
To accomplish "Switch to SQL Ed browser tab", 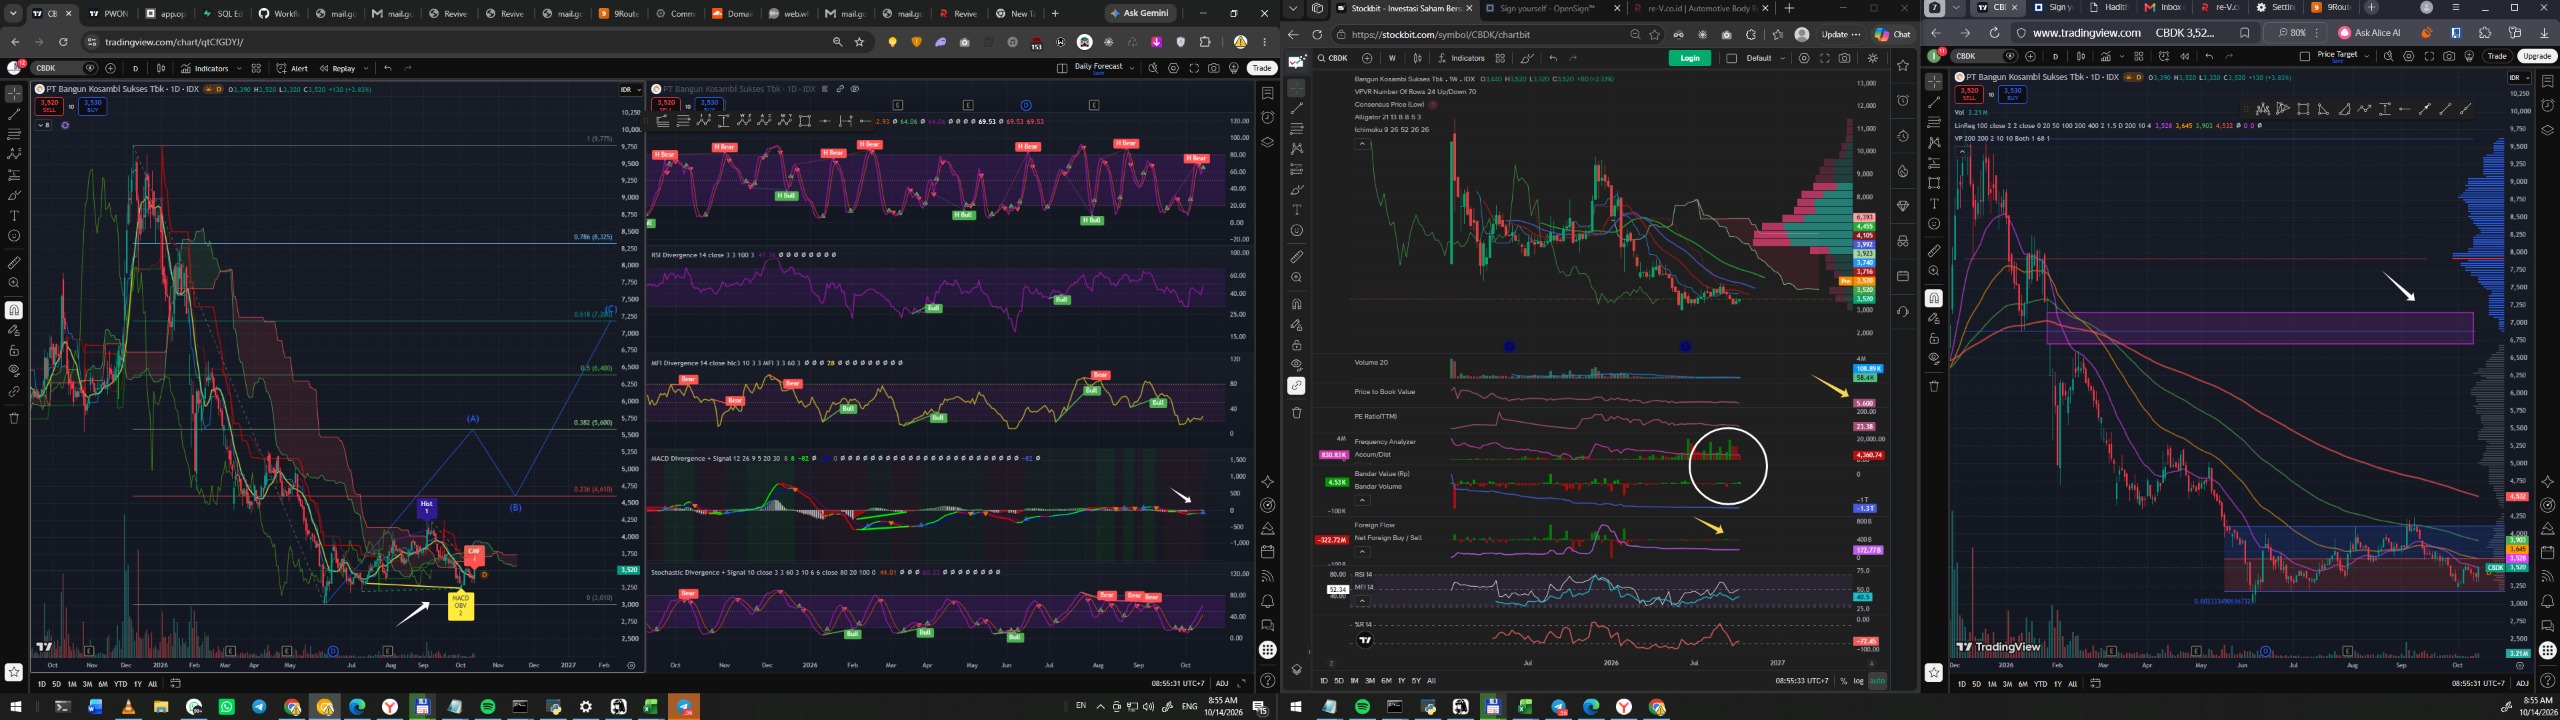I will (222, 13).
